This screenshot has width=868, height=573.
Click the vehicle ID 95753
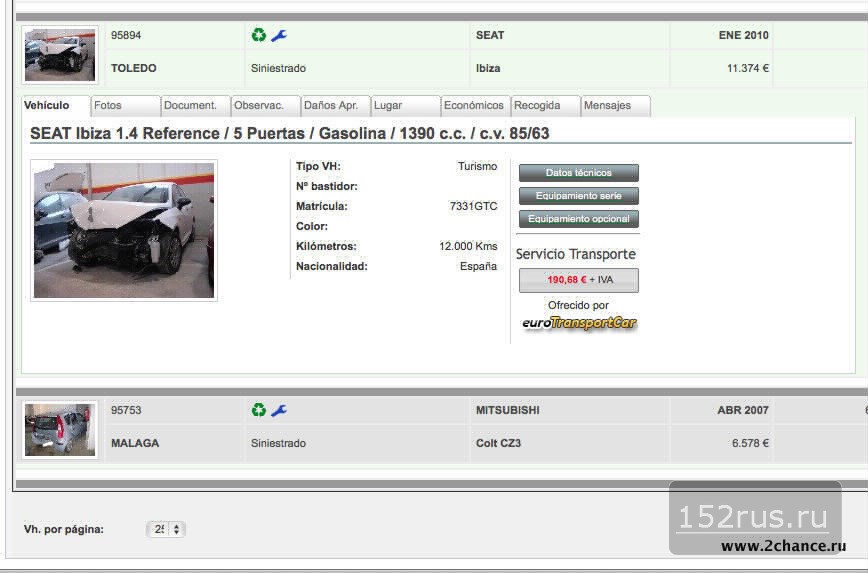tap(126, 410)
